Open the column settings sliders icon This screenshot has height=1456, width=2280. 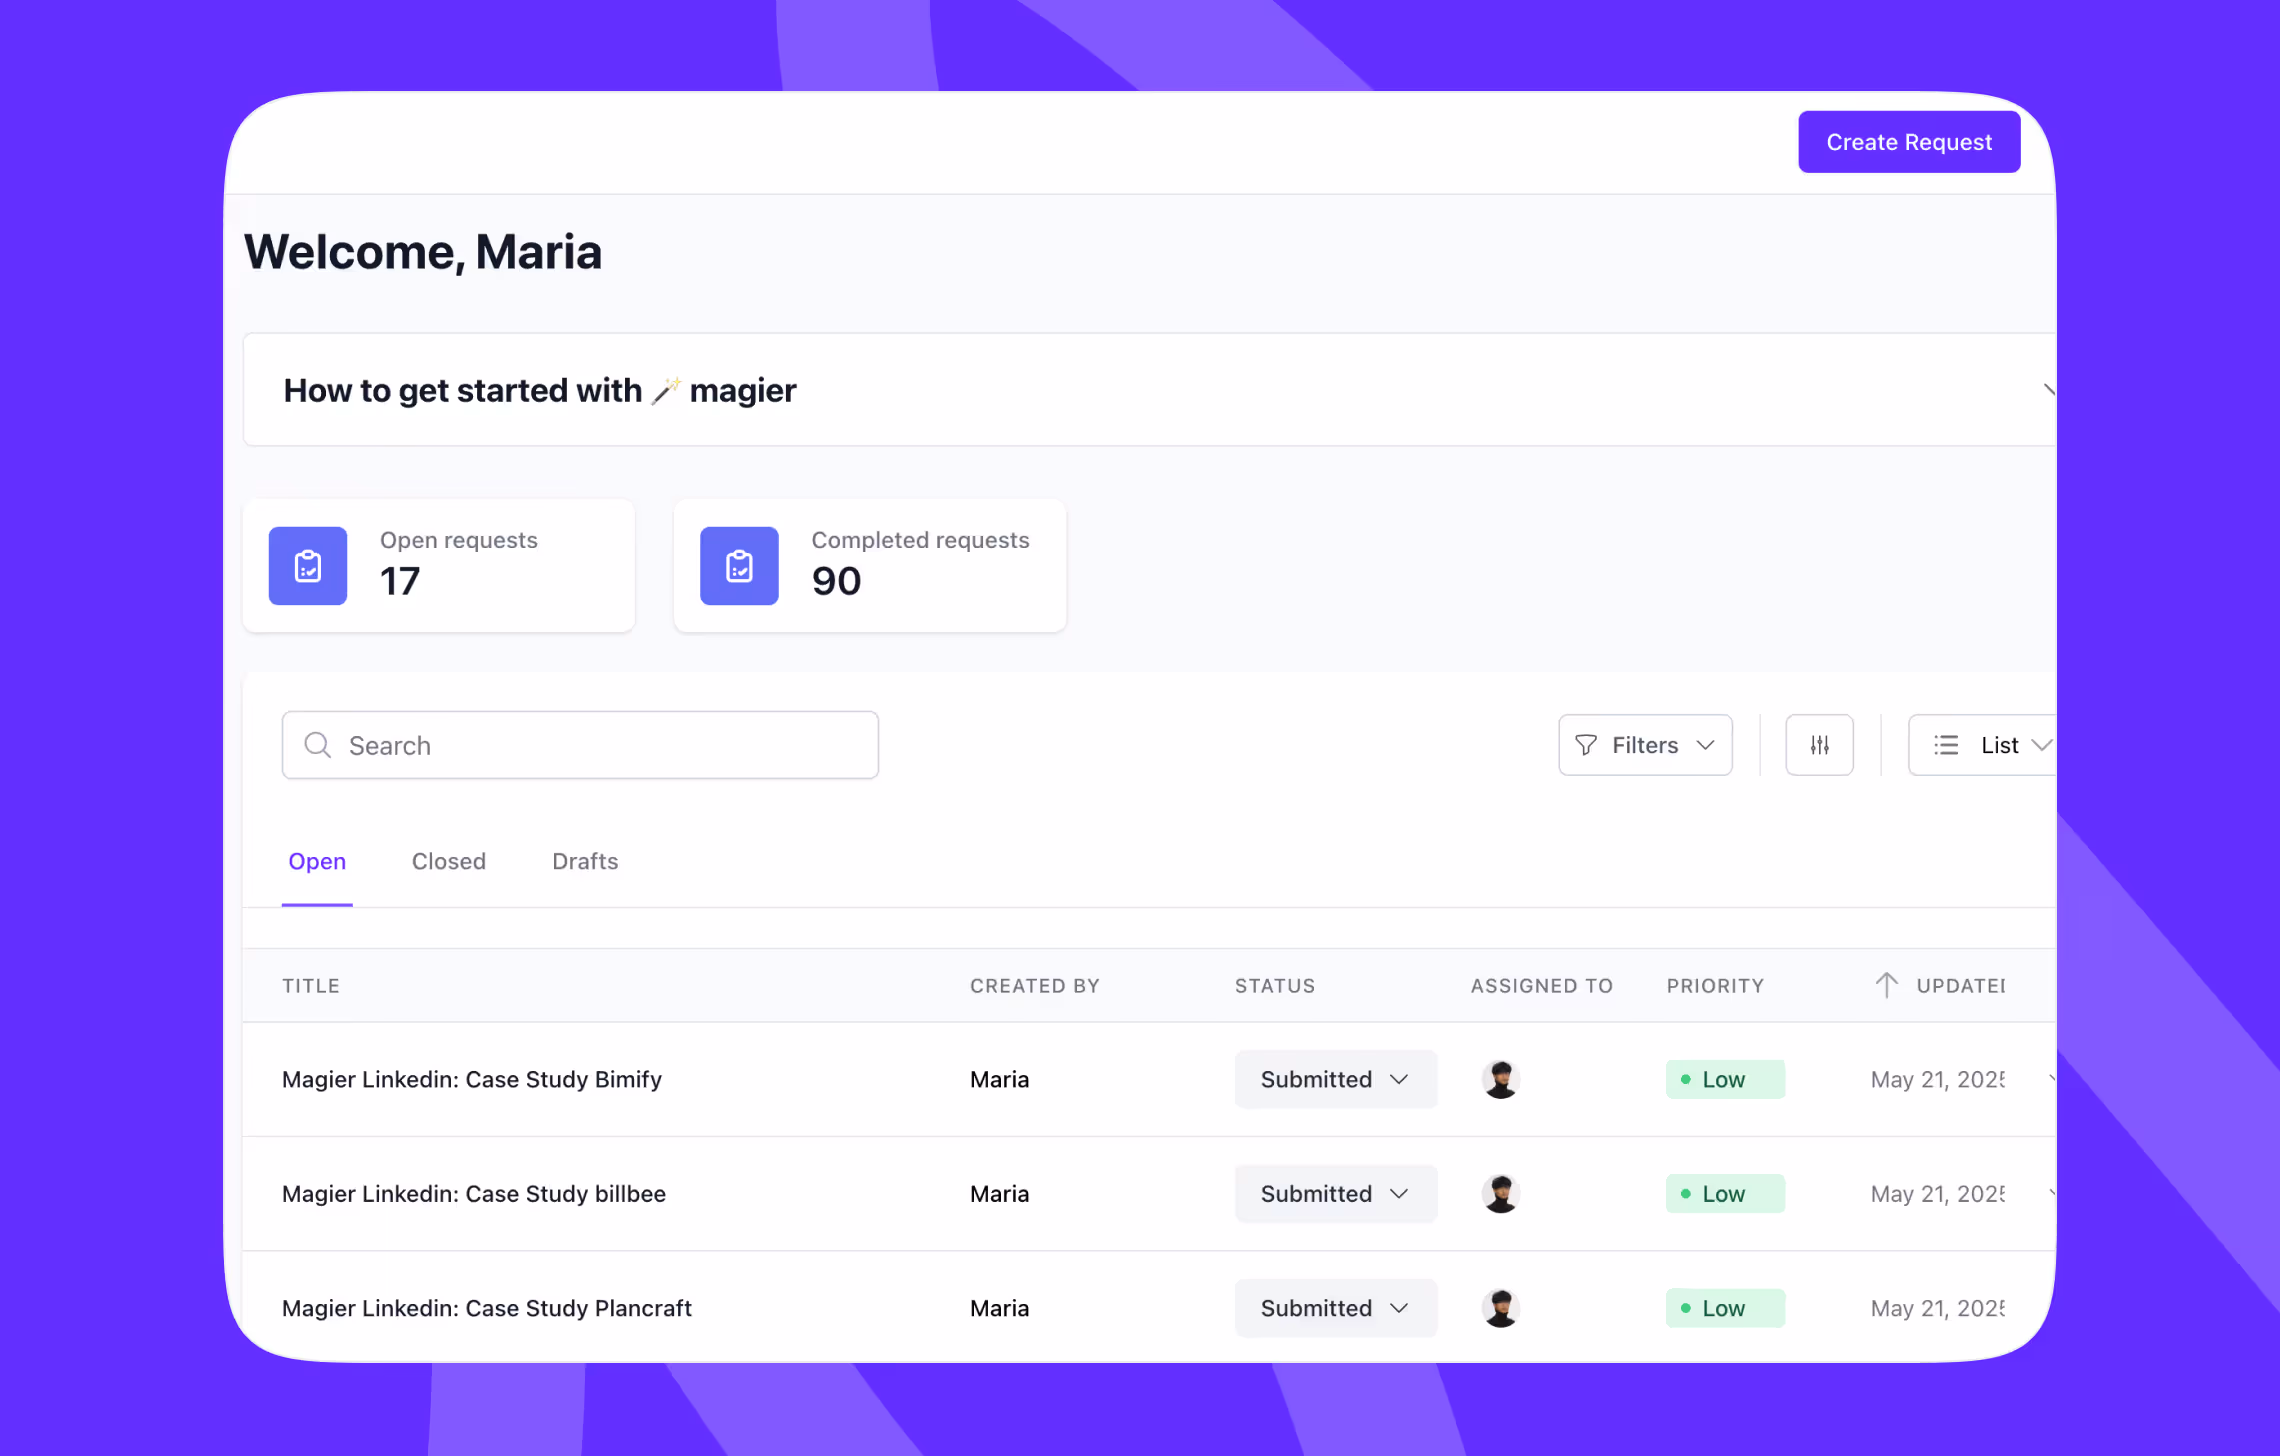pos(1819,745)
